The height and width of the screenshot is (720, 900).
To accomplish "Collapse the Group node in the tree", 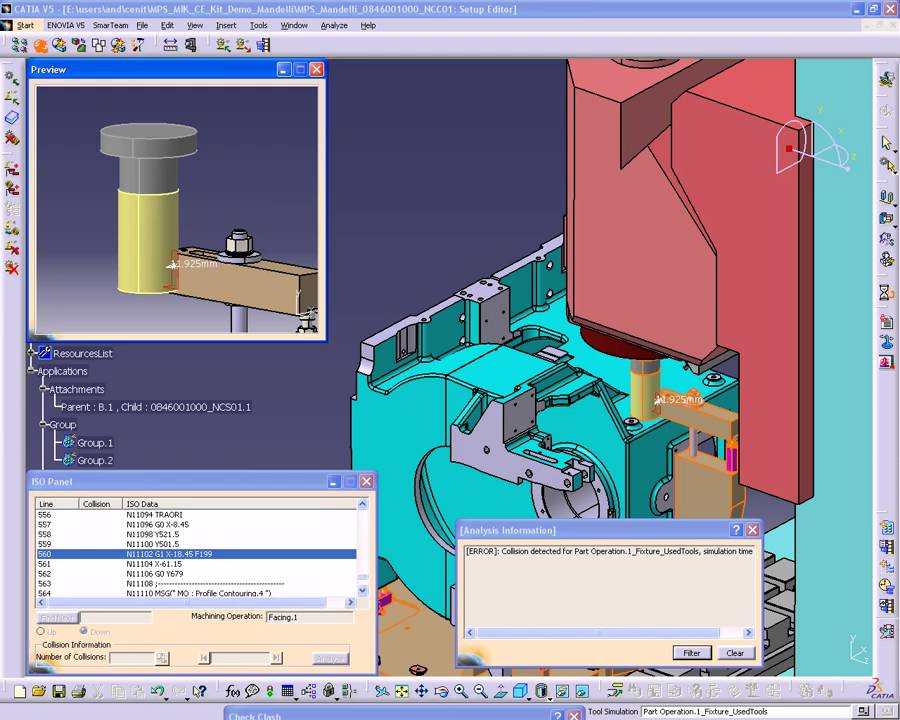I will (x=44, y=424).
